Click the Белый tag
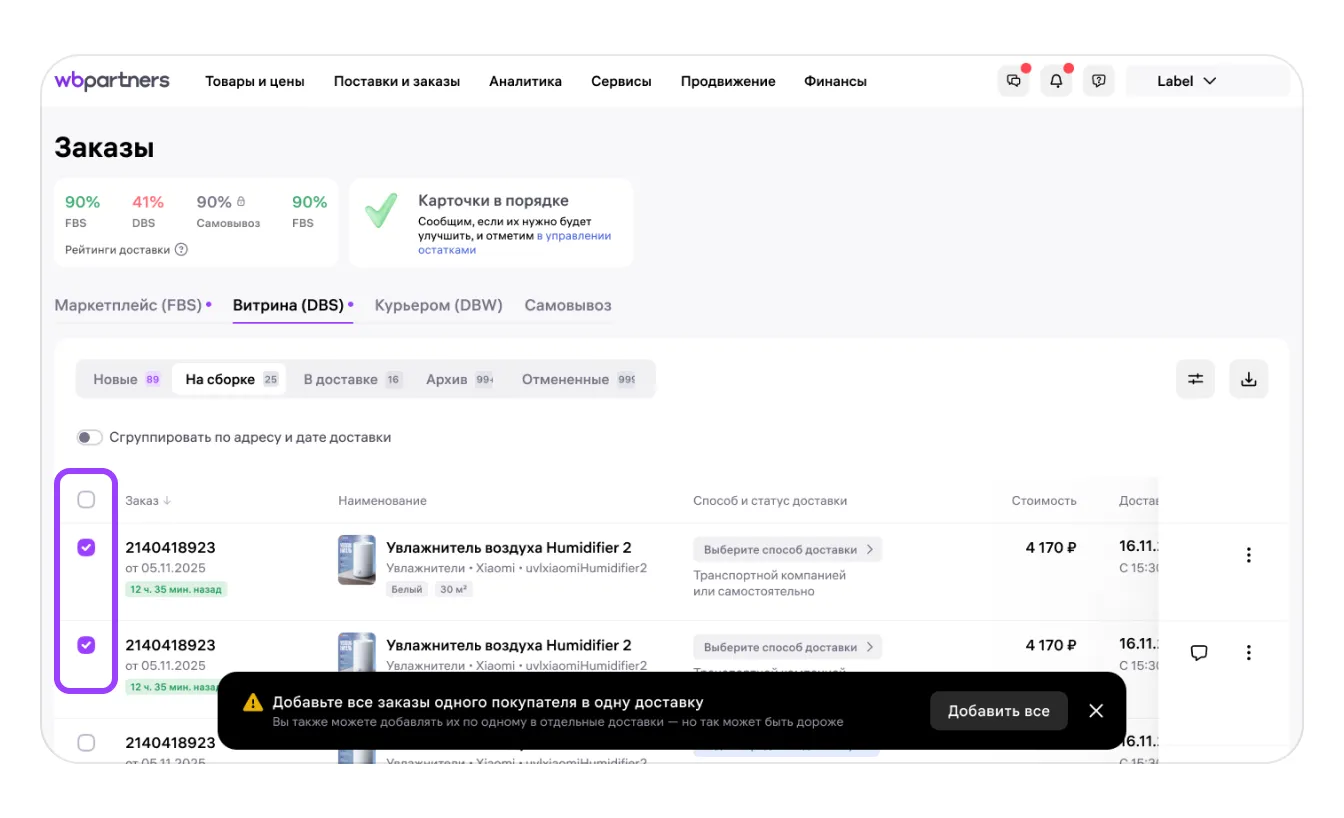 coord(407,590)
